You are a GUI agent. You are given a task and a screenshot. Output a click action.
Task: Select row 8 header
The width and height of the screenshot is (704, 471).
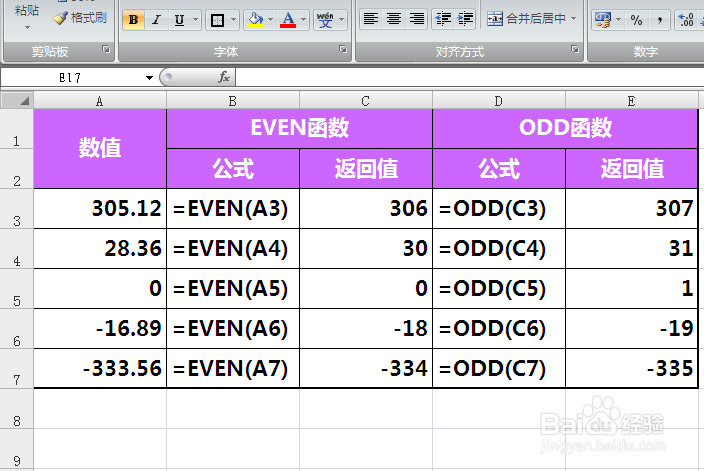[x=17, y=409]
